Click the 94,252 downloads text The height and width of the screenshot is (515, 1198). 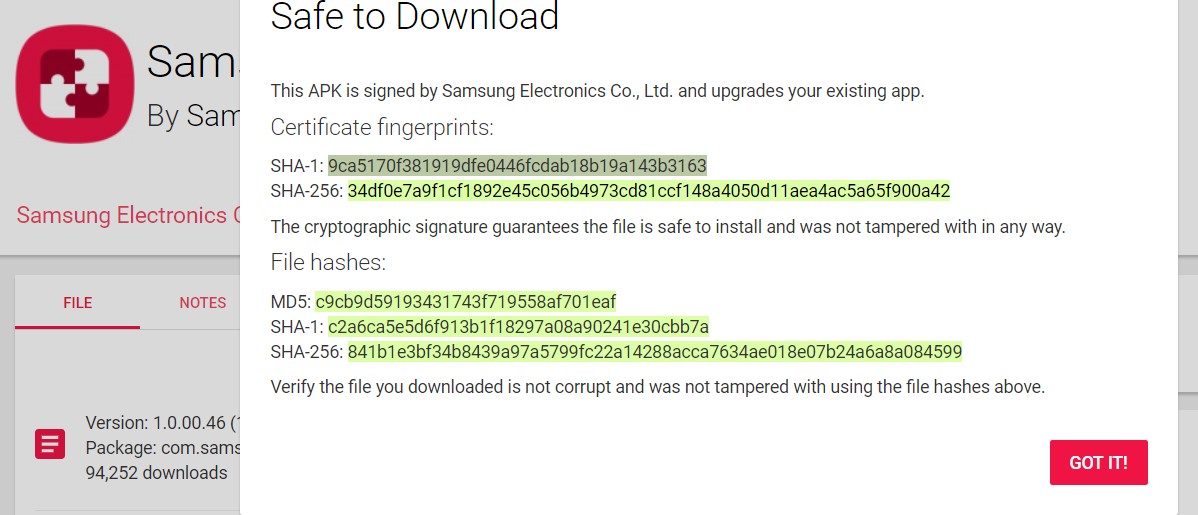(157, 472)
